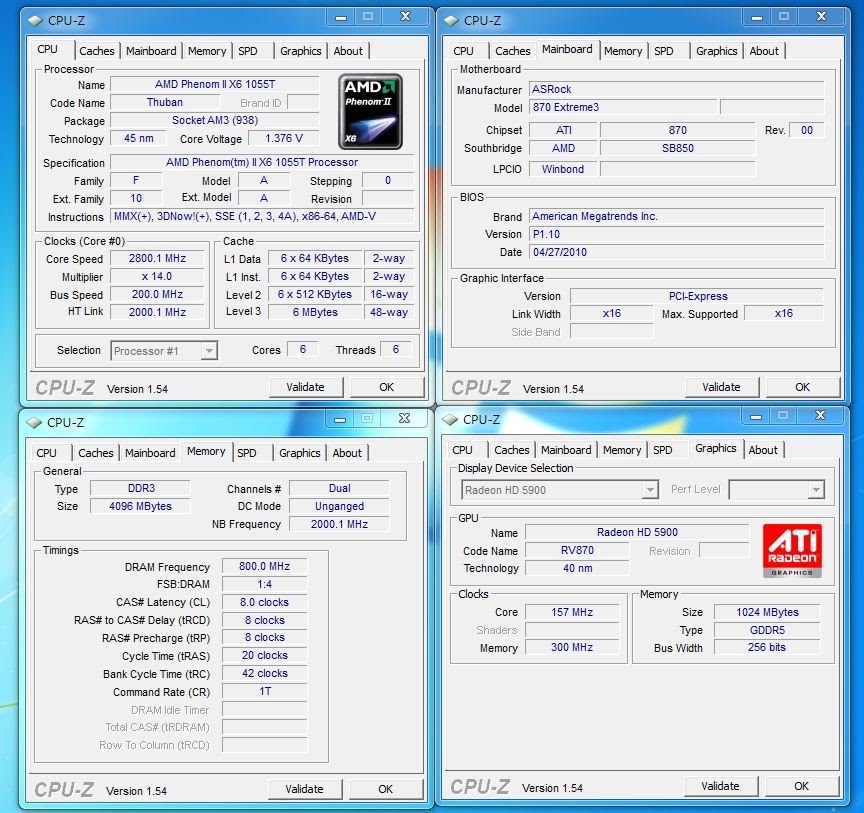The height and width of the screenshot is (813, 864).
Task: Open About tab in Graphics window
Action: click(763, 450)
